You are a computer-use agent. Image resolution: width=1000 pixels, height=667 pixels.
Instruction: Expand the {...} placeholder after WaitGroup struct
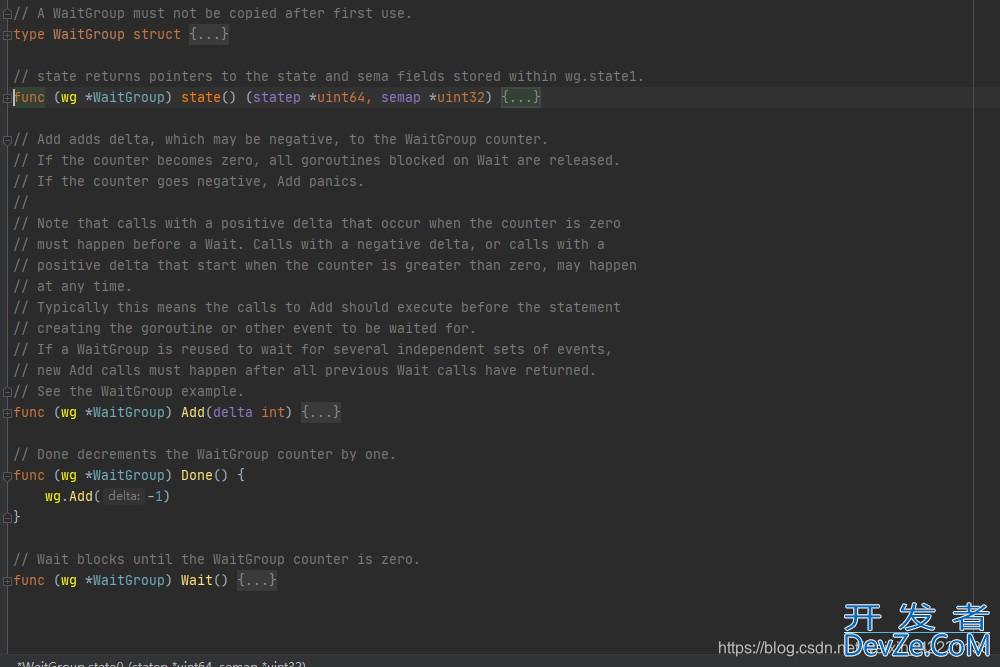pyautogui.click(x=209, y=34)
